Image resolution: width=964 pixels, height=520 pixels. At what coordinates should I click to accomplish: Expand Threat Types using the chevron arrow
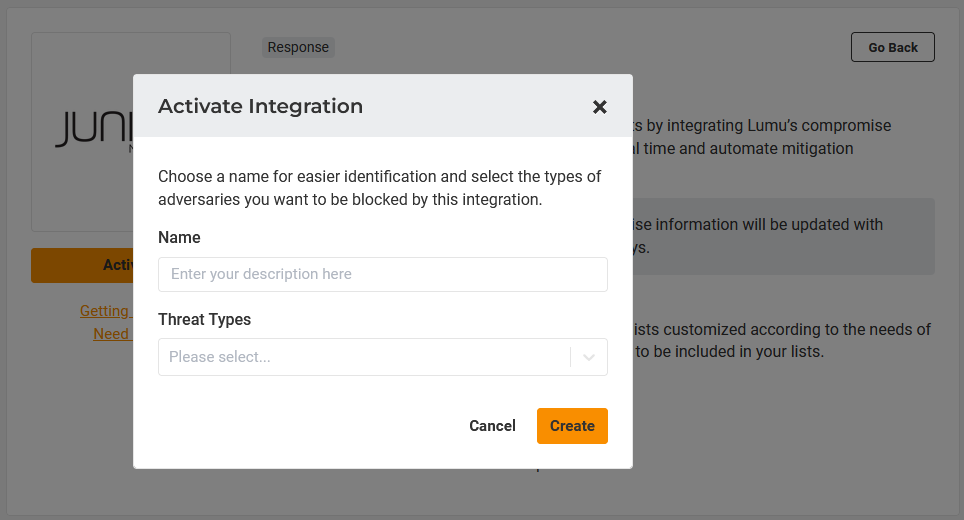tap(589, 357)
